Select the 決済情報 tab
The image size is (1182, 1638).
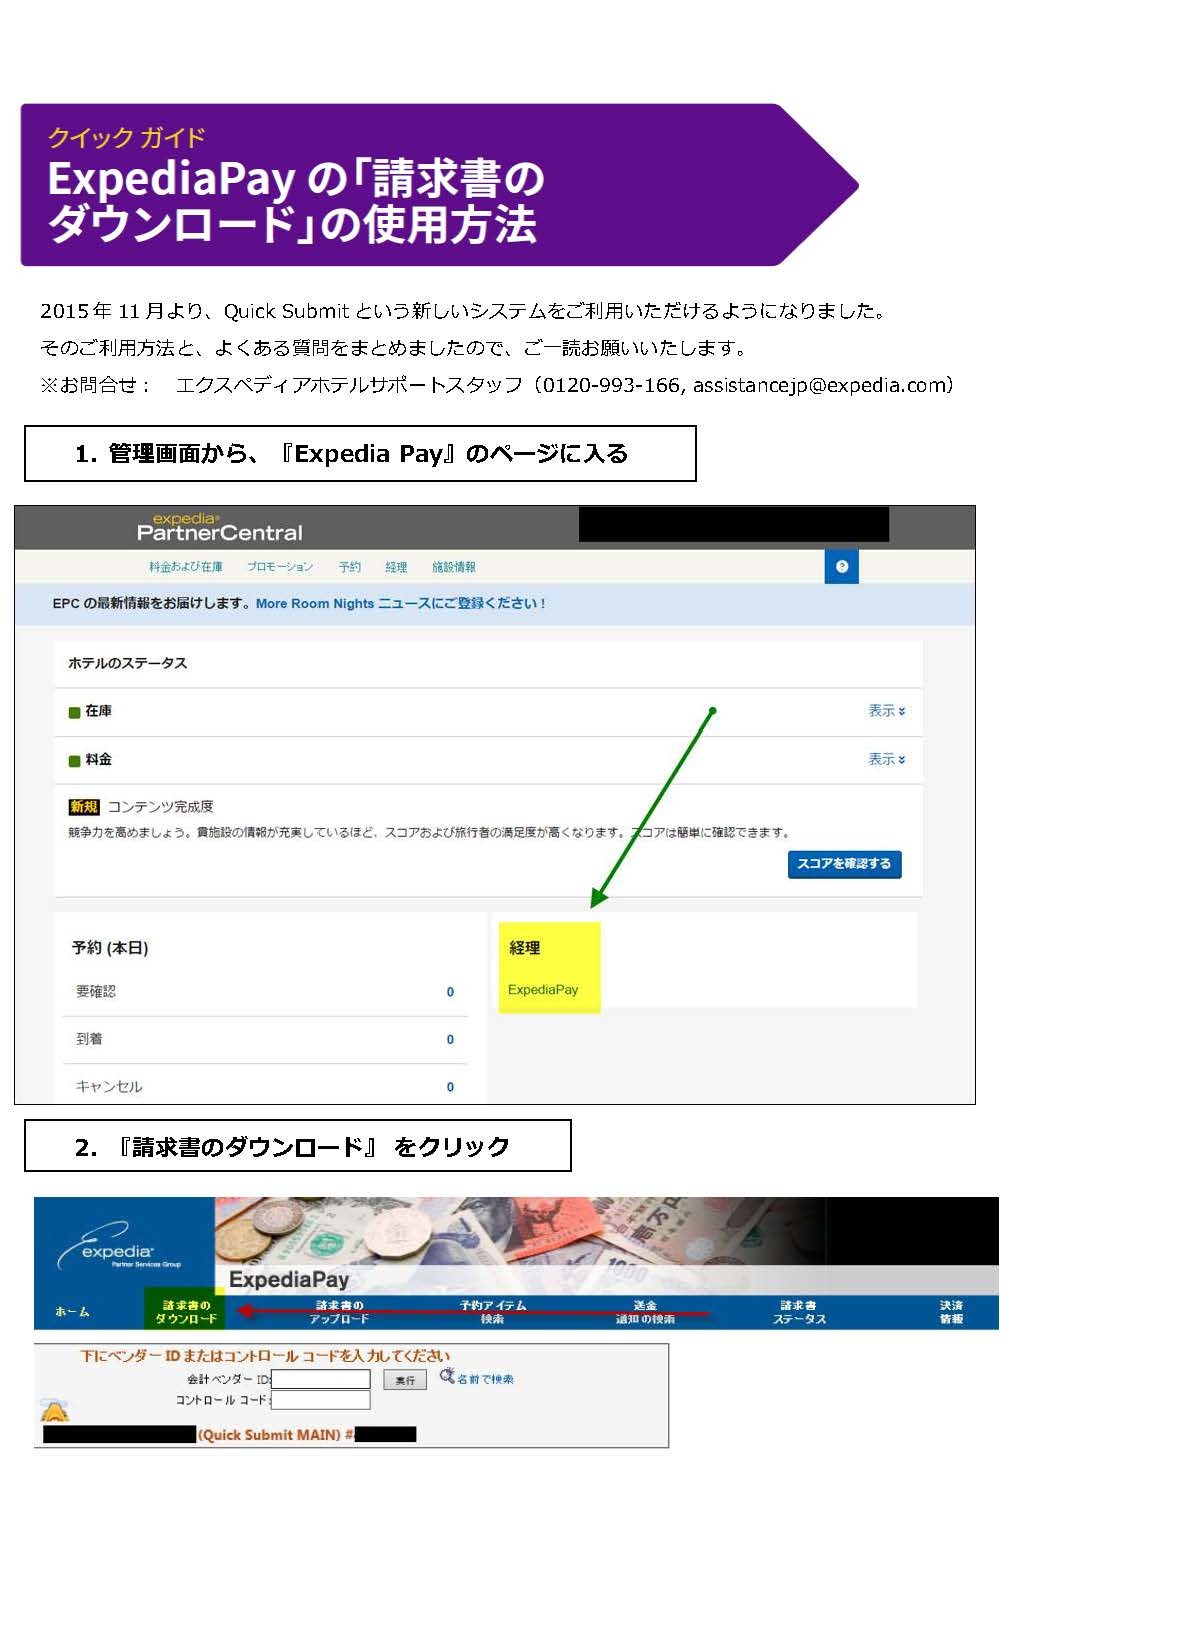pyautogui.click(x=951, y=1312)
